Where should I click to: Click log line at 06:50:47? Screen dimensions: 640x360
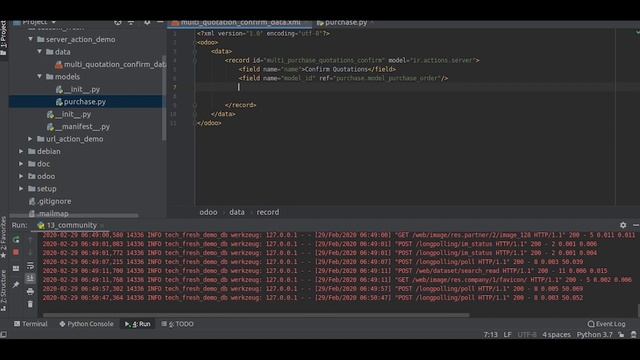pos(313,298)
